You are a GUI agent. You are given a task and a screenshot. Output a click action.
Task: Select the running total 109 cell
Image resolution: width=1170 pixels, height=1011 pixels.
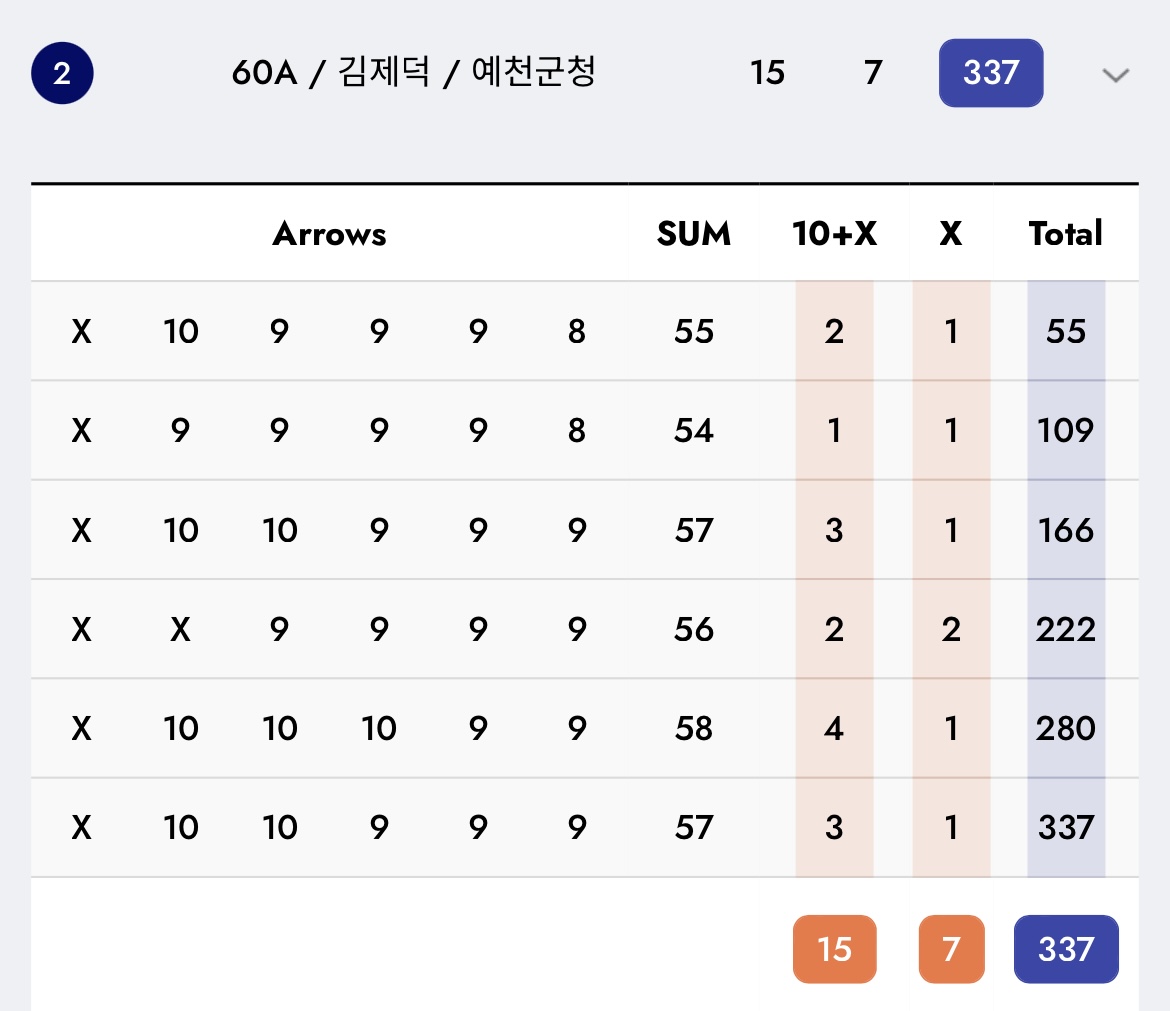(1065, 430)
